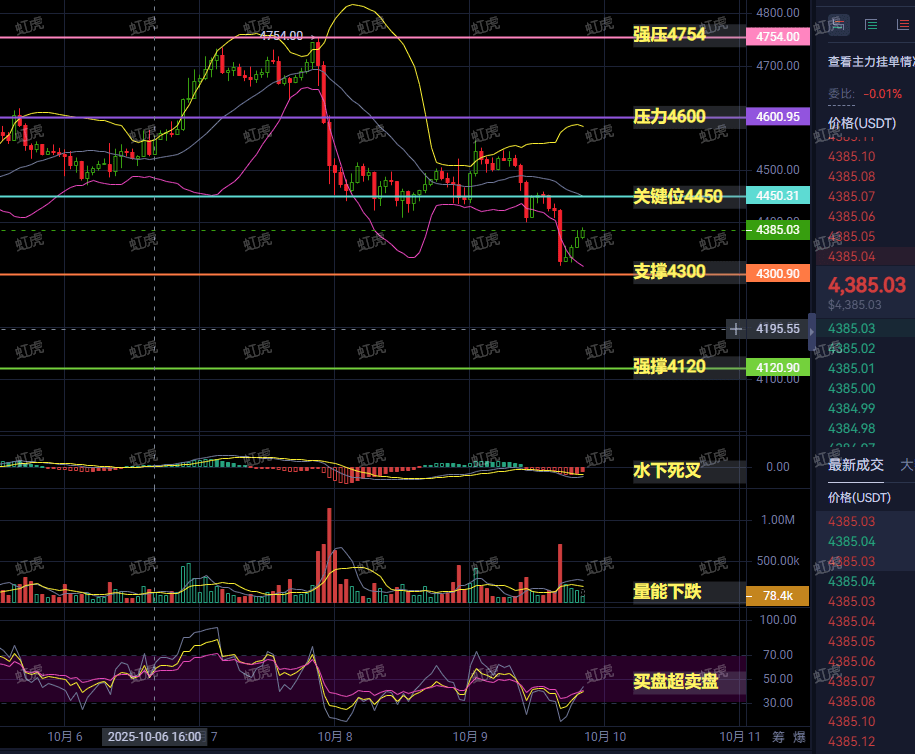Open 查看主力挂单情况 link
Screen dimensions: 915x754
tap(871, 62)
